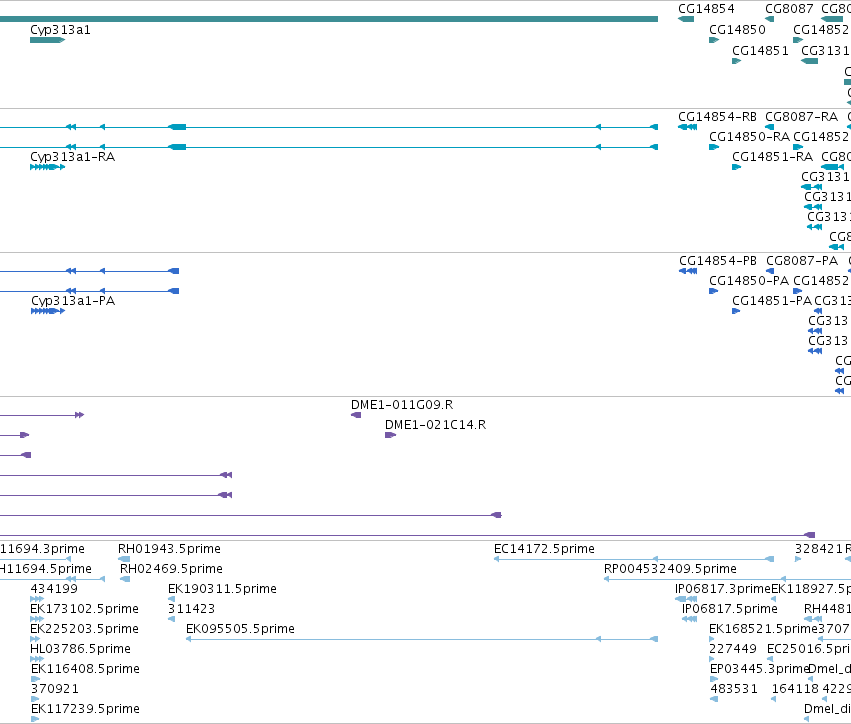Click the CG8087 gene label
Screen dimensions: 851x724
pos(789,9)
